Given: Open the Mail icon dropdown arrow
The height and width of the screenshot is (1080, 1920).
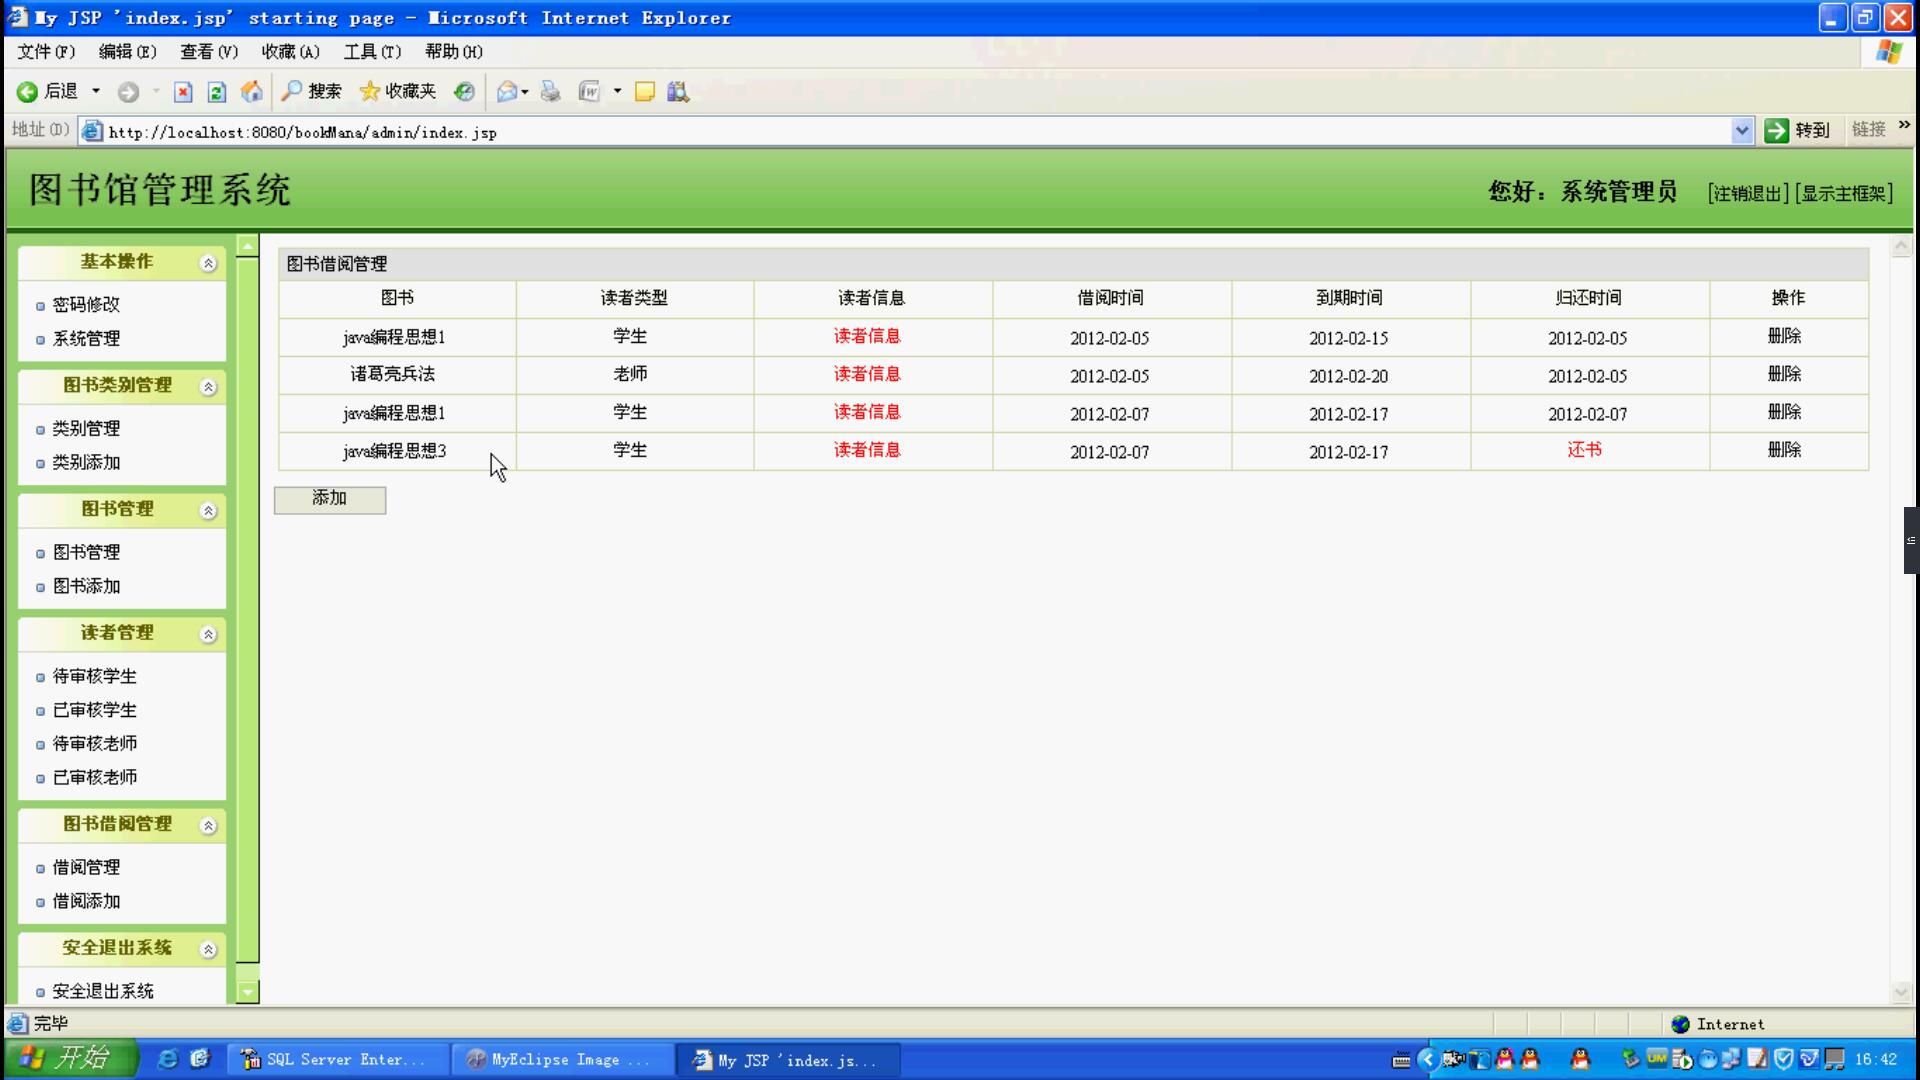Looking at the screenshot, I should click(x=525, y=92).
